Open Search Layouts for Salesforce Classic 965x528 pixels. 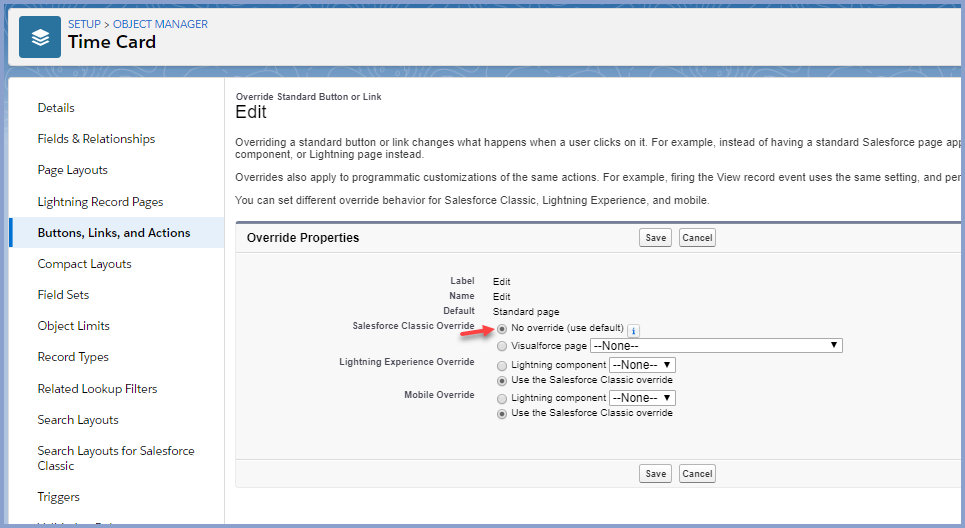tap(116, 458)
